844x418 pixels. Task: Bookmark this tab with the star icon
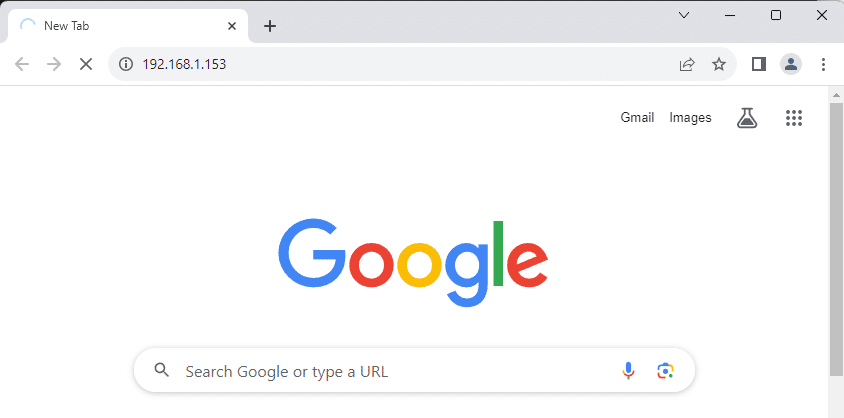click(x=718, y=64)
